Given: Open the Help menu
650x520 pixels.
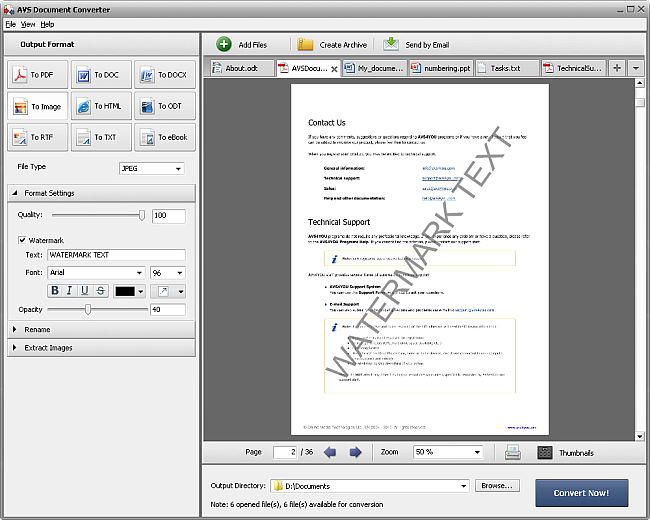Looking at the screenshot, I should tap(47, 24).
